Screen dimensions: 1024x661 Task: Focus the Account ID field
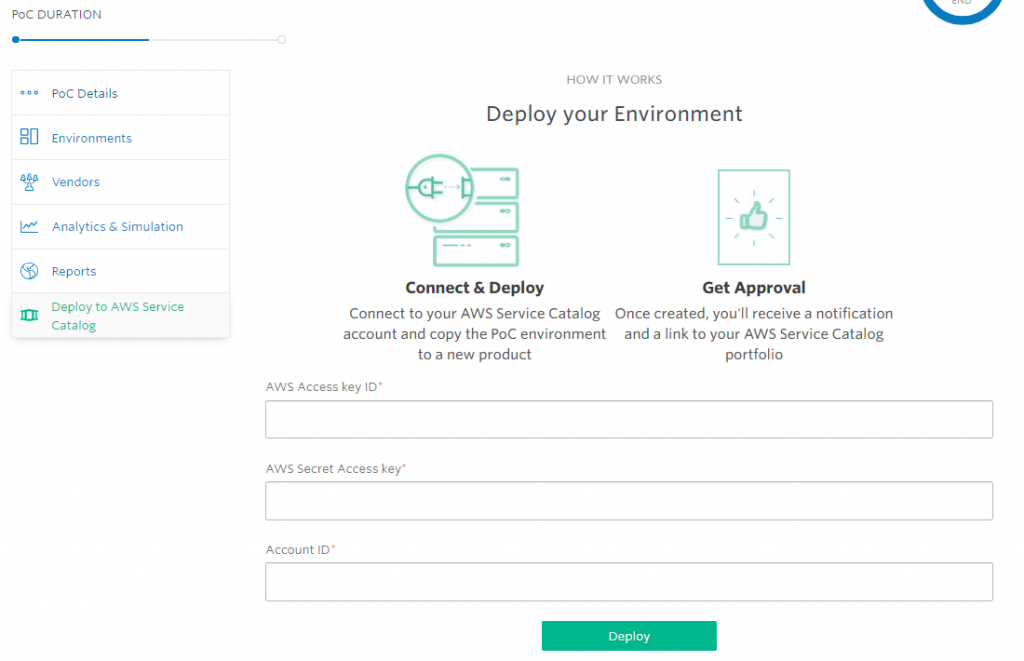pos(629,582)
